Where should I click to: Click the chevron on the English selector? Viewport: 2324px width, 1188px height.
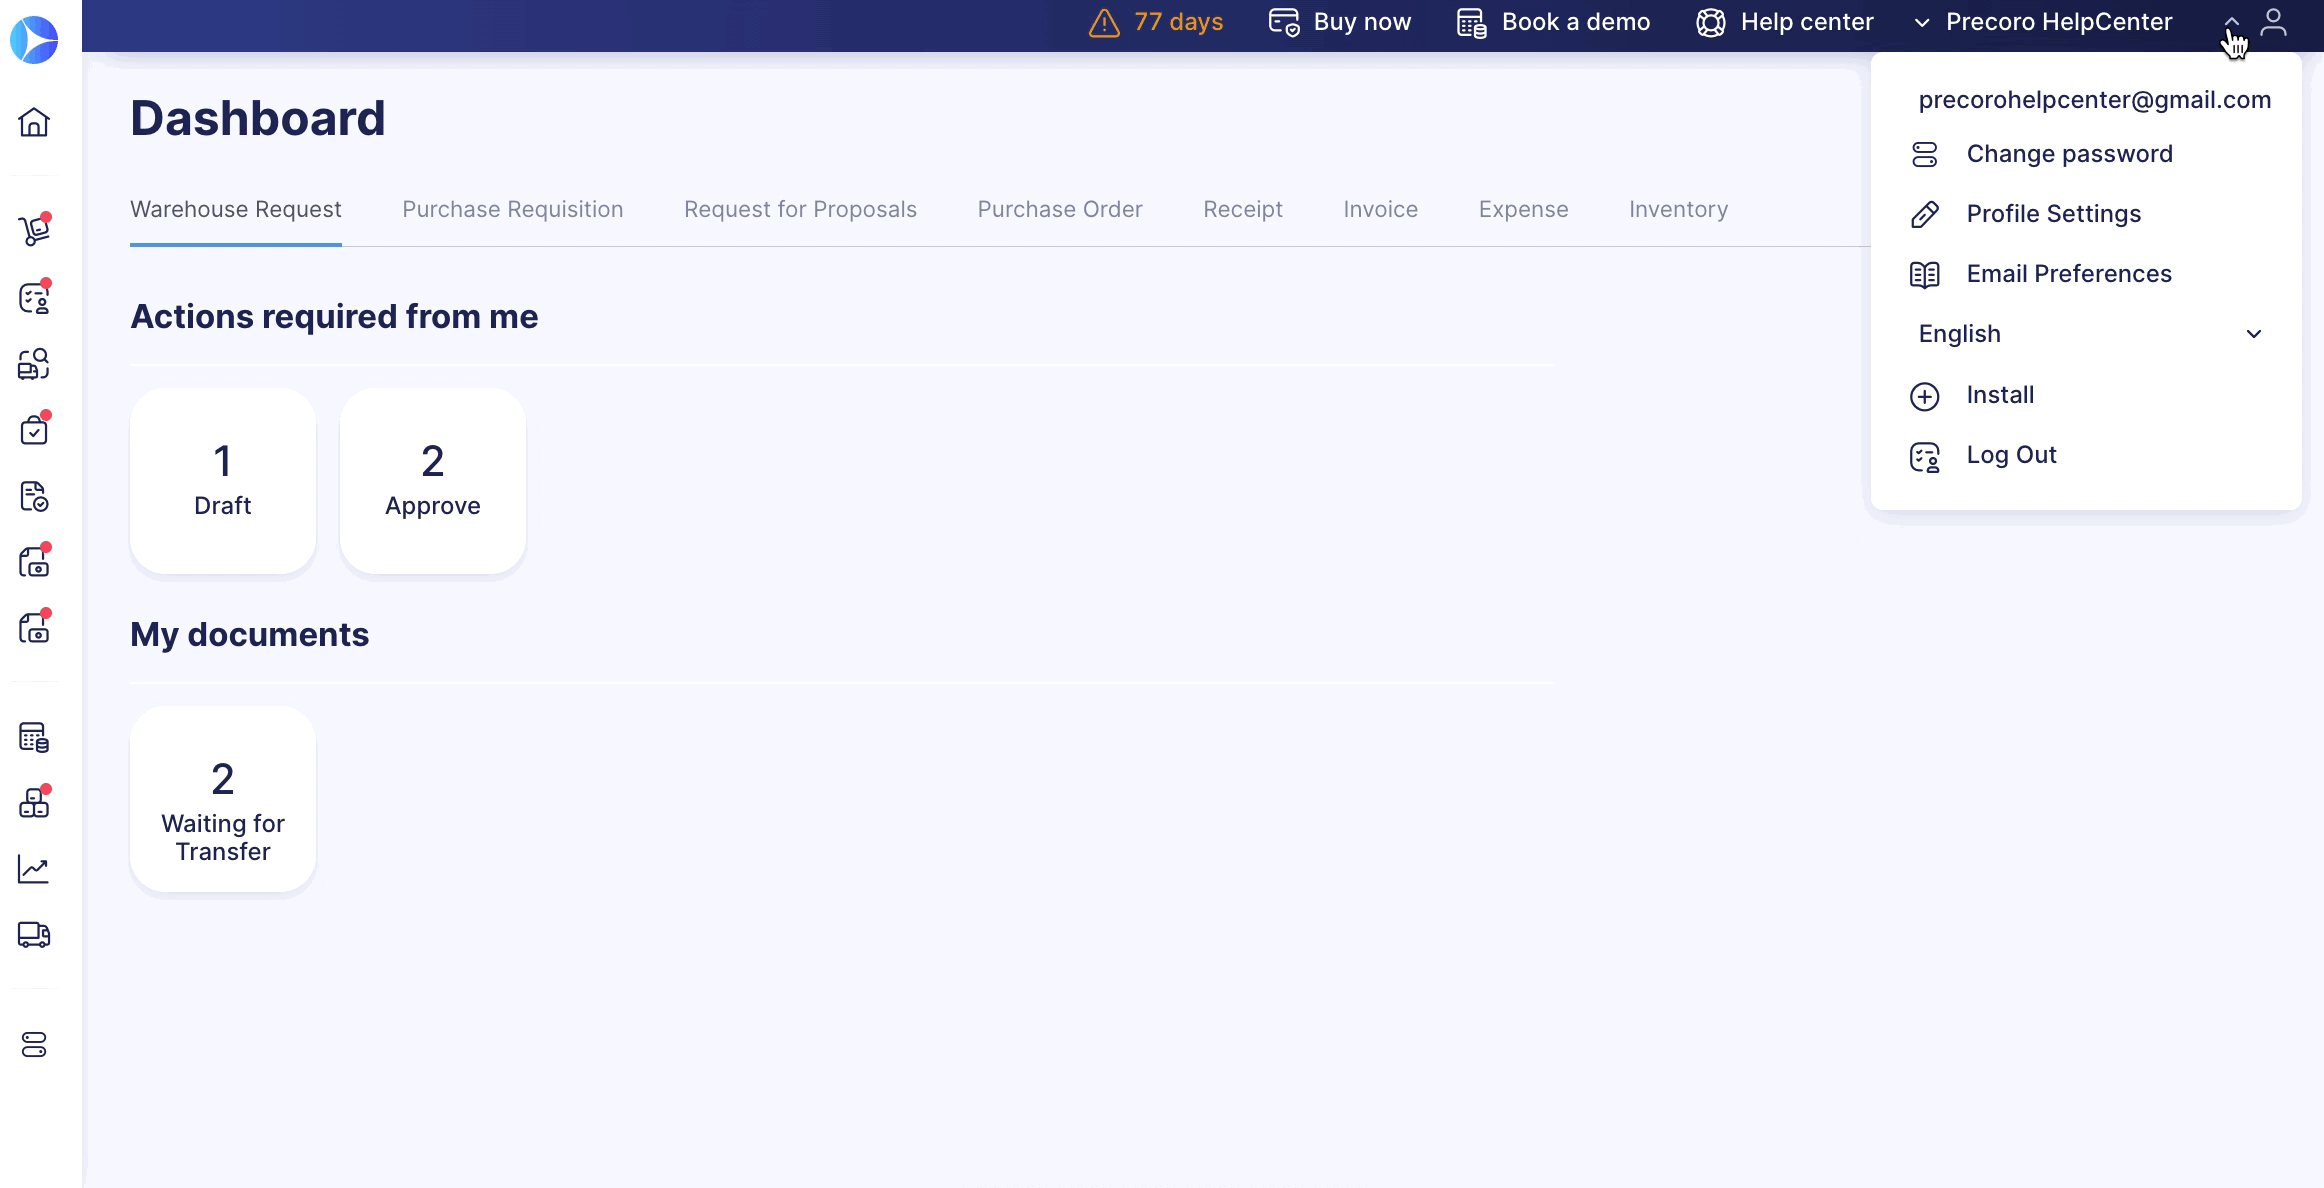2254,334
